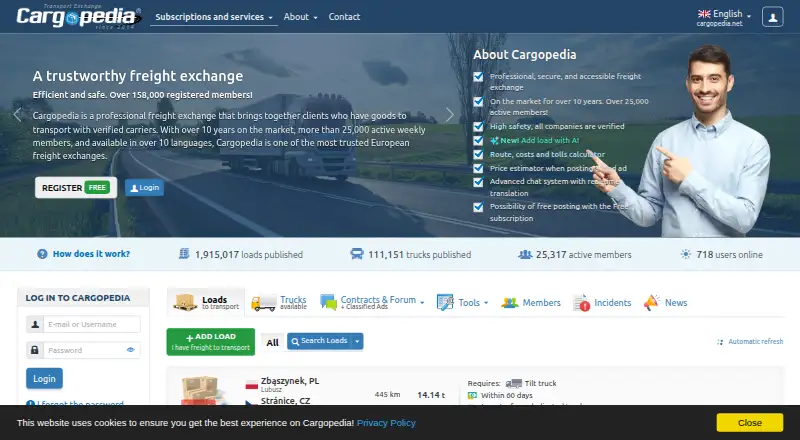Click the Members group icon
This screenshot has height=440, width=800.
[509, 303]
